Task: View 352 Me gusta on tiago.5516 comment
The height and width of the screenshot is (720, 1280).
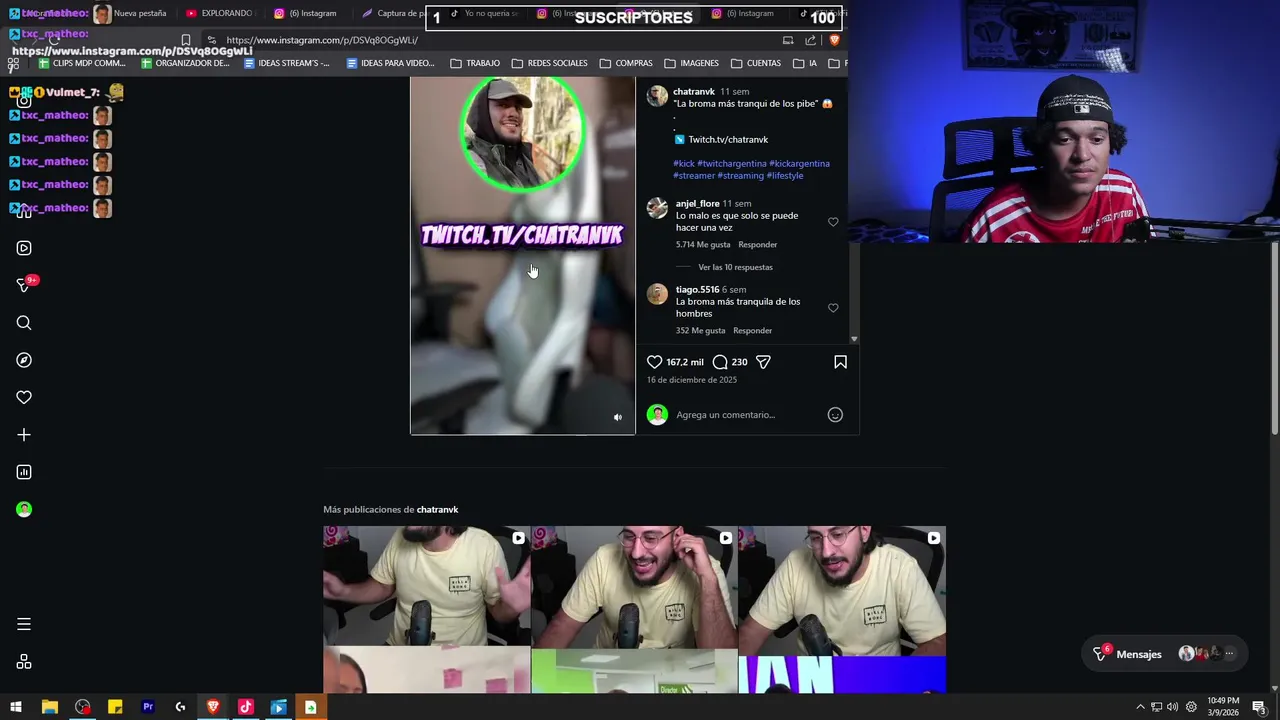Action: click(x=700, y=331)
